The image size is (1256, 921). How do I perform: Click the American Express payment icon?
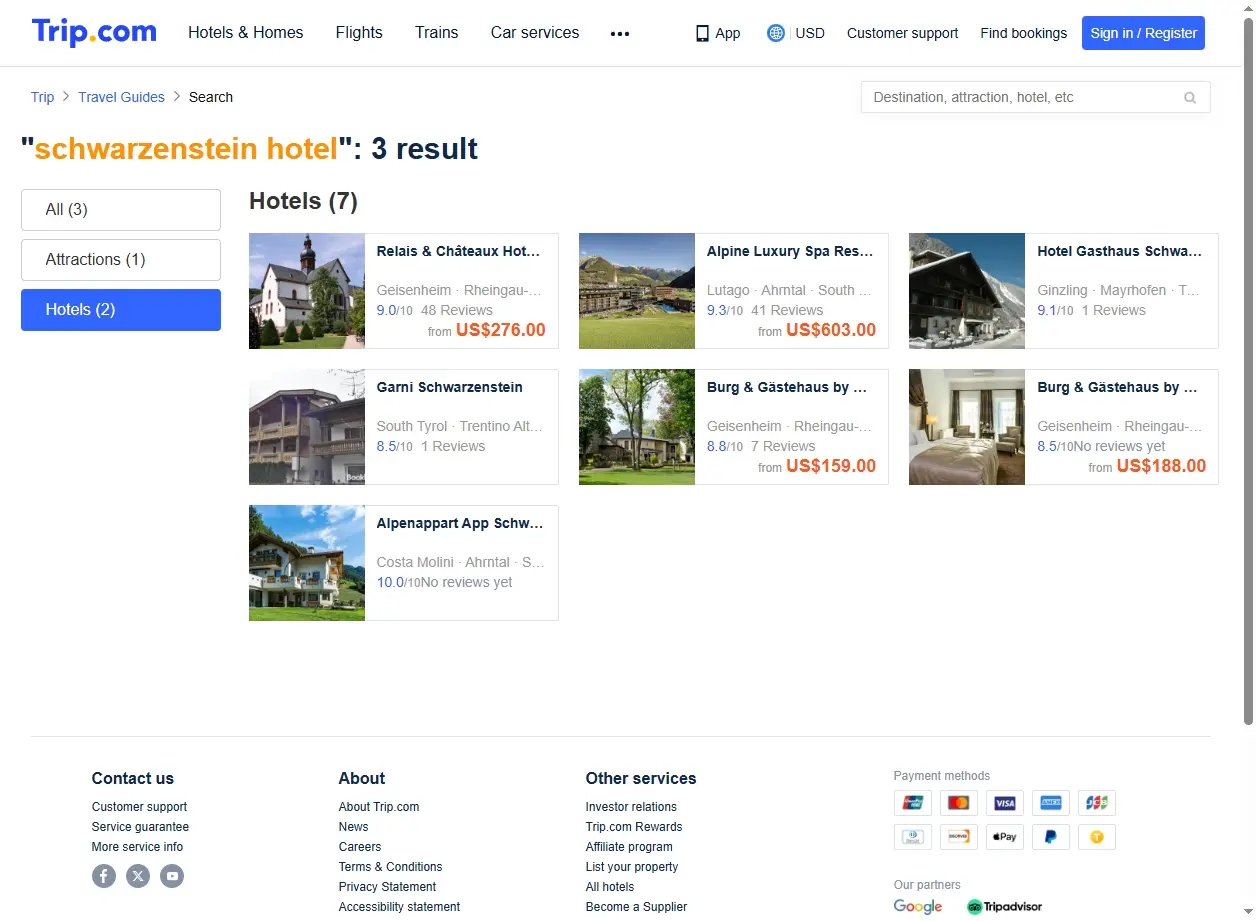[1050, 803]
